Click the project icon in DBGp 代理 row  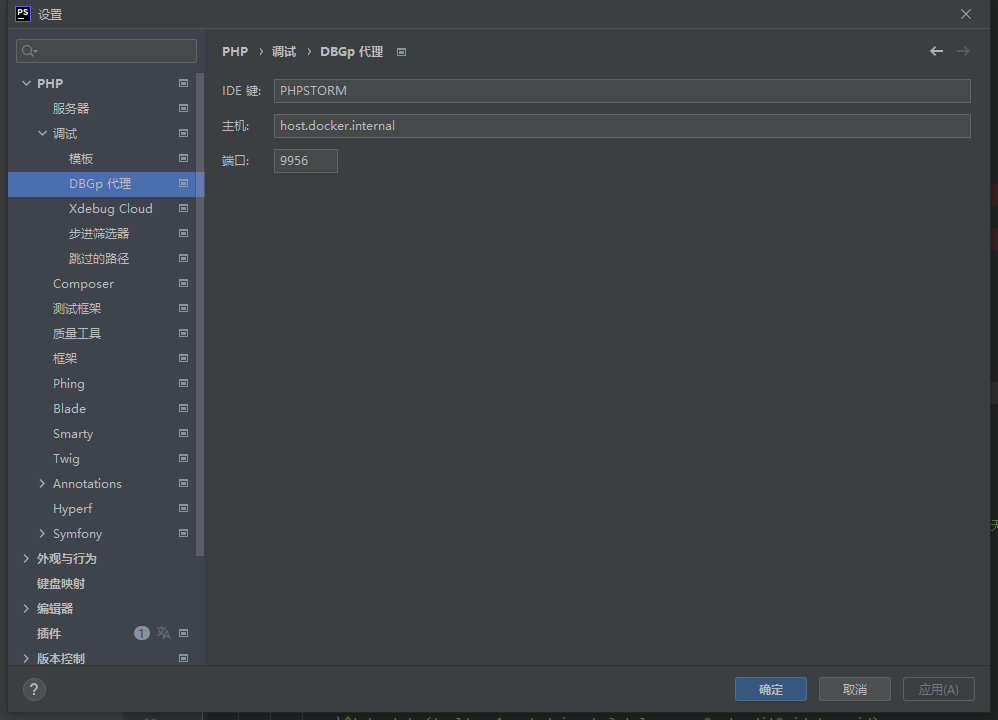click(x=183, y=183)
